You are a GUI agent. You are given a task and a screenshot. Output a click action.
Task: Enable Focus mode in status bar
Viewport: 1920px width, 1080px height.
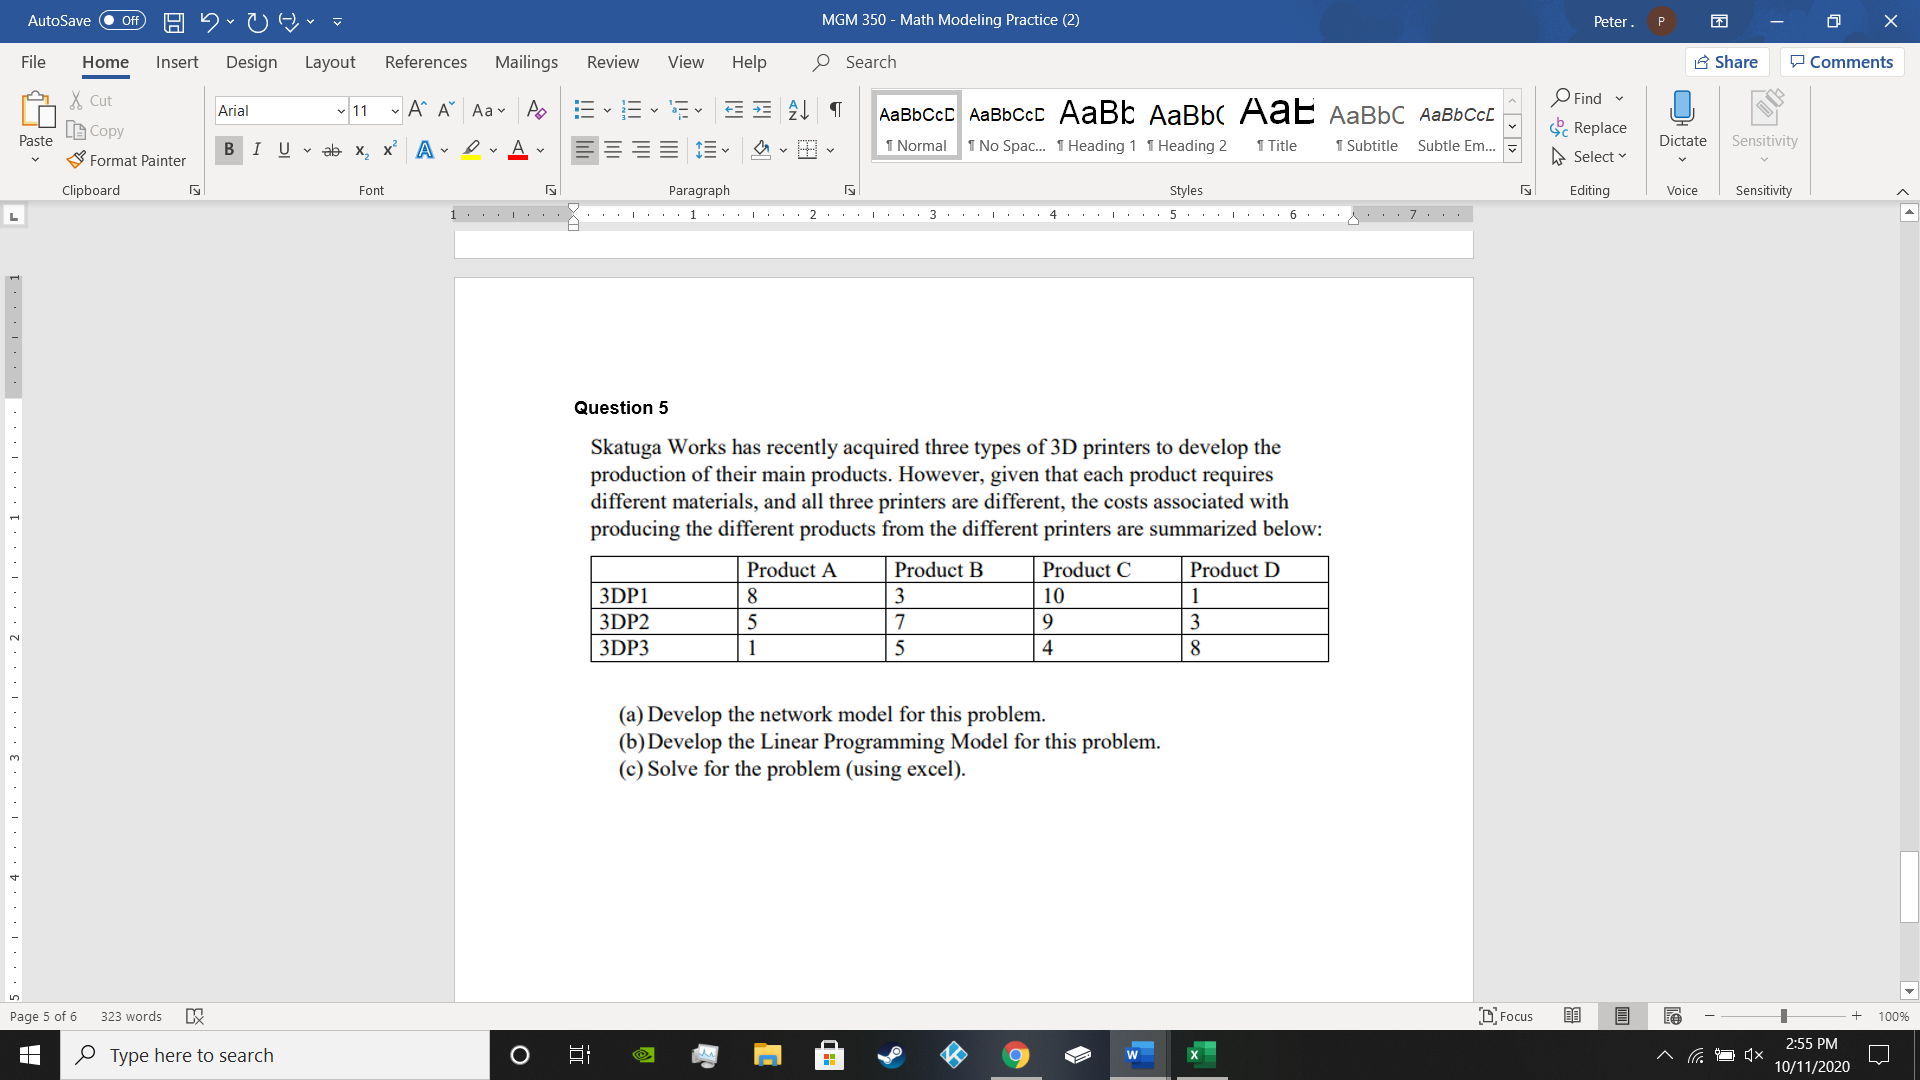coord(1505,1016)
